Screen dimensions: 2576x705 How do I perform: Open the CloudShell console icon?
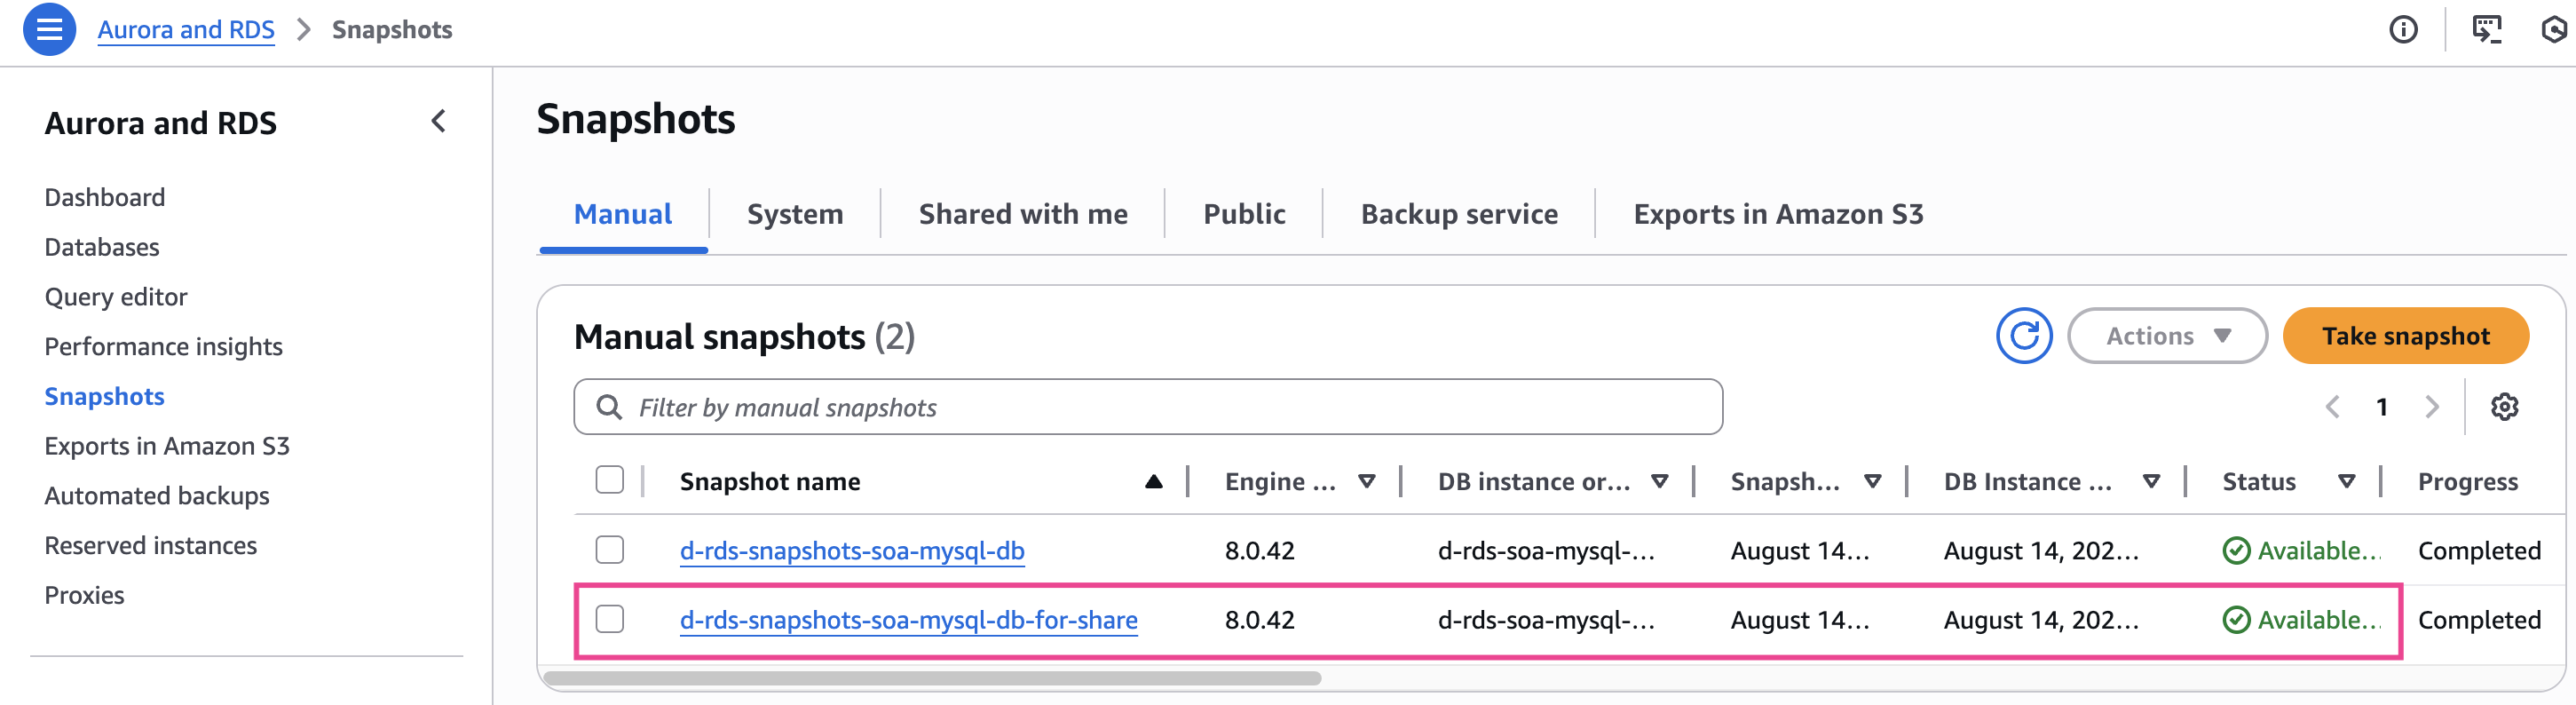[2486, 30]
